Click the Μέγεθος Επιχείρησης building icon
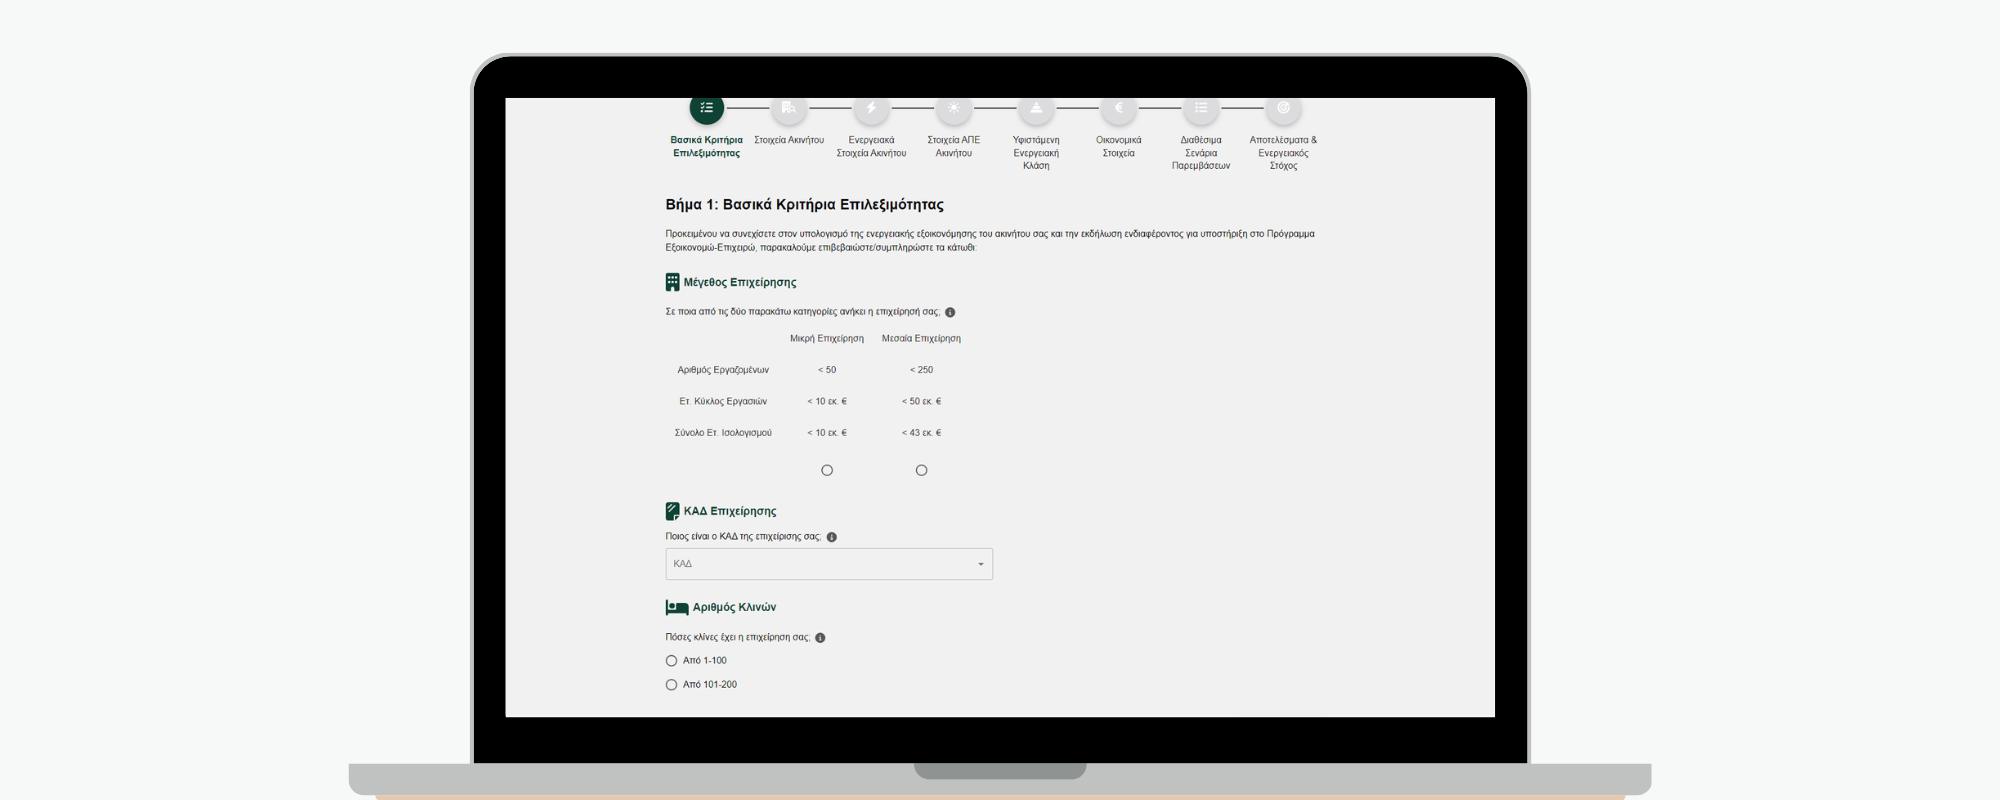The height and width of the screenshot is (800, 2000). click(x=672, y=282)
